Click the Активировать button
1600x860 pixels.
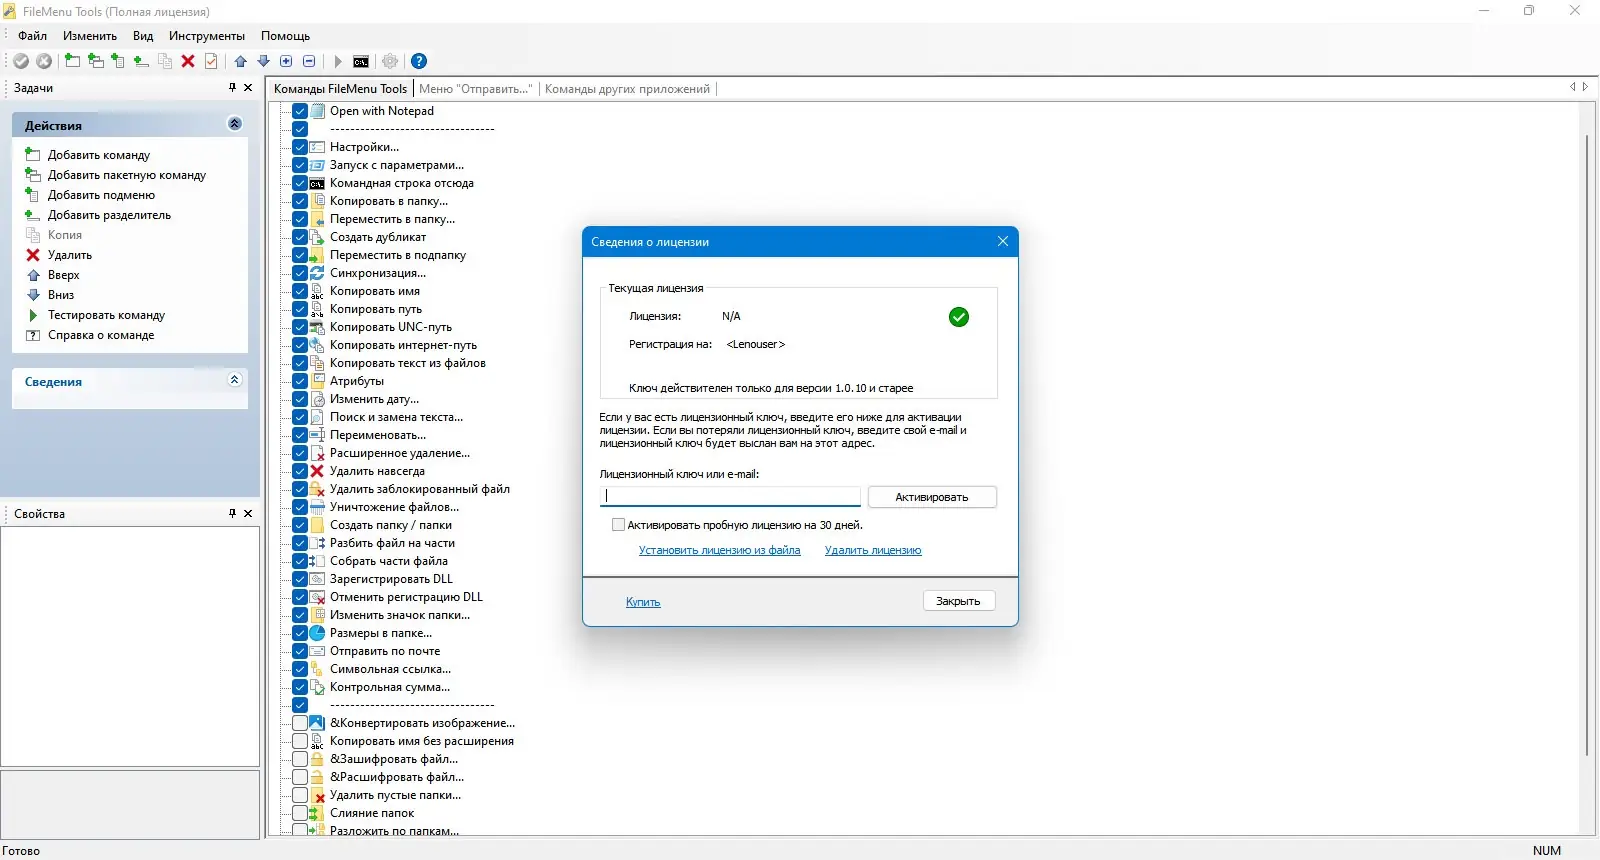pos(932,497)
